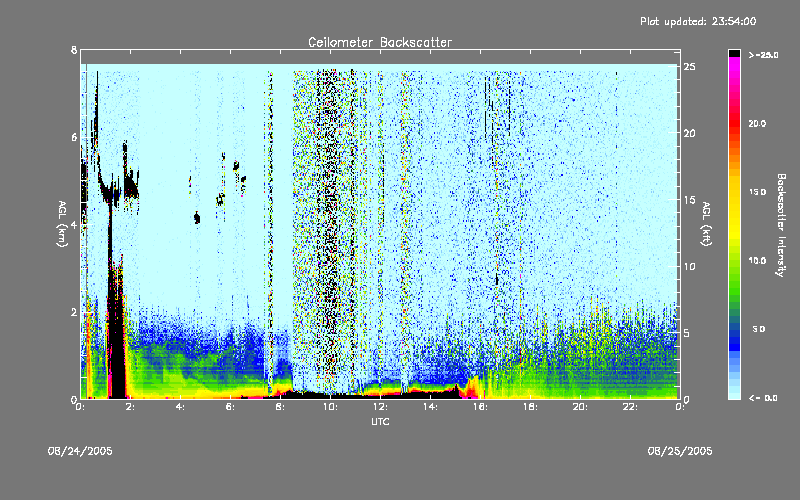The image size is (800, 500).
Task: Click the 2 km tick on left axis
Action: click(x=74, y=312)
